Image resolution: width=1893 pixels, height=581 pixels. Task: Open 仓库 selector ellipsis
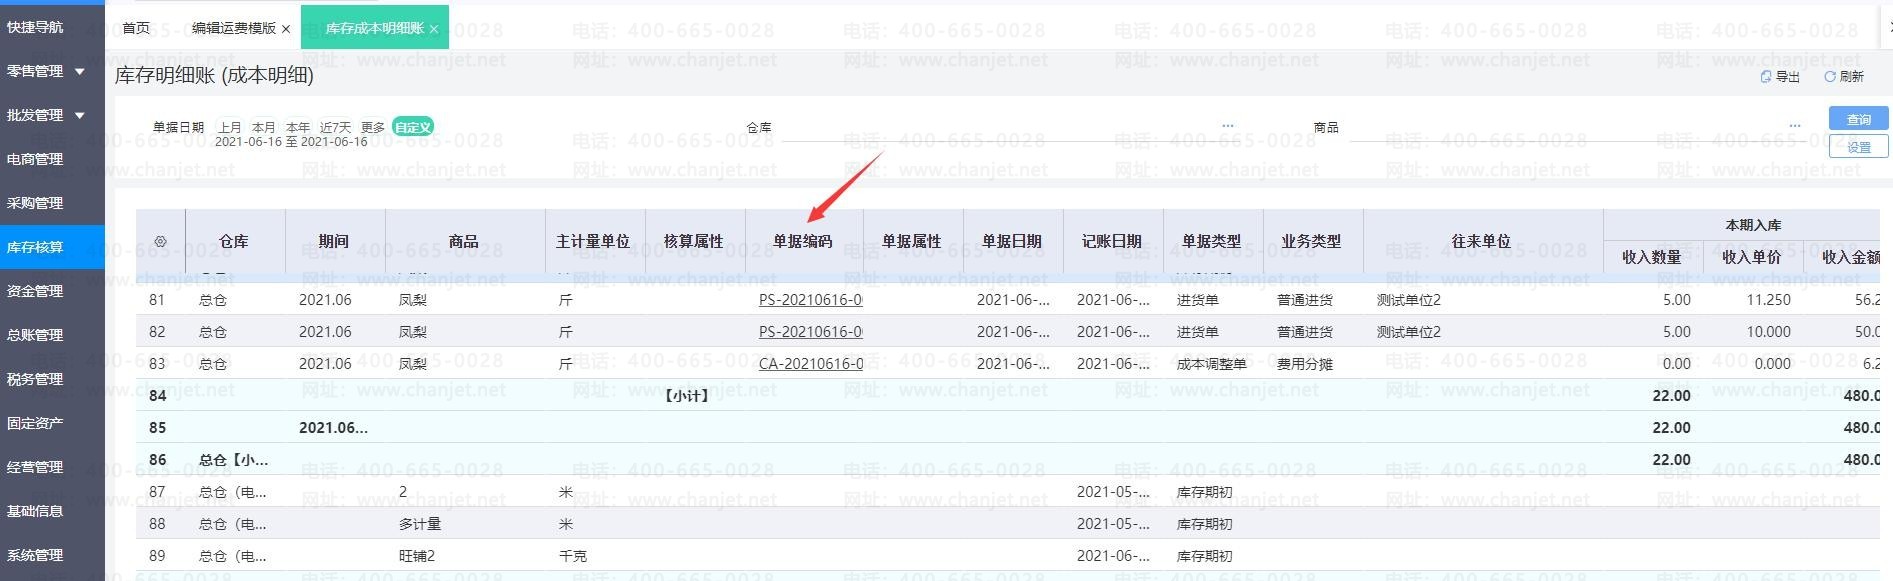(x=1228, y=126)
